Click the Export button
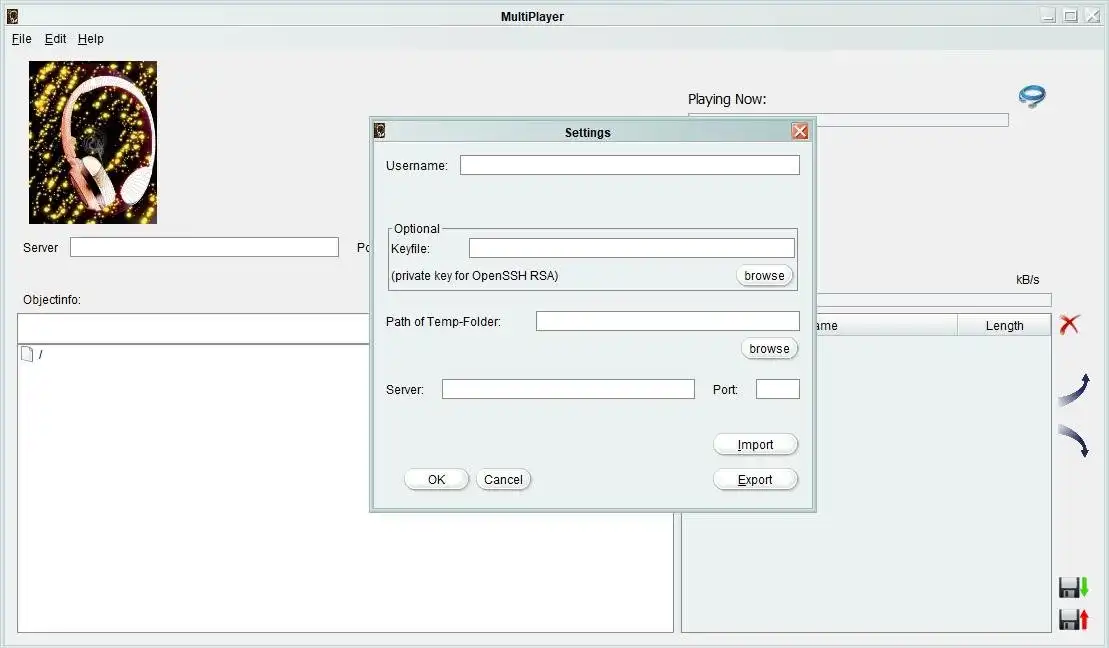The width and height of the screenshot is (1109, 648). point(755,480)
